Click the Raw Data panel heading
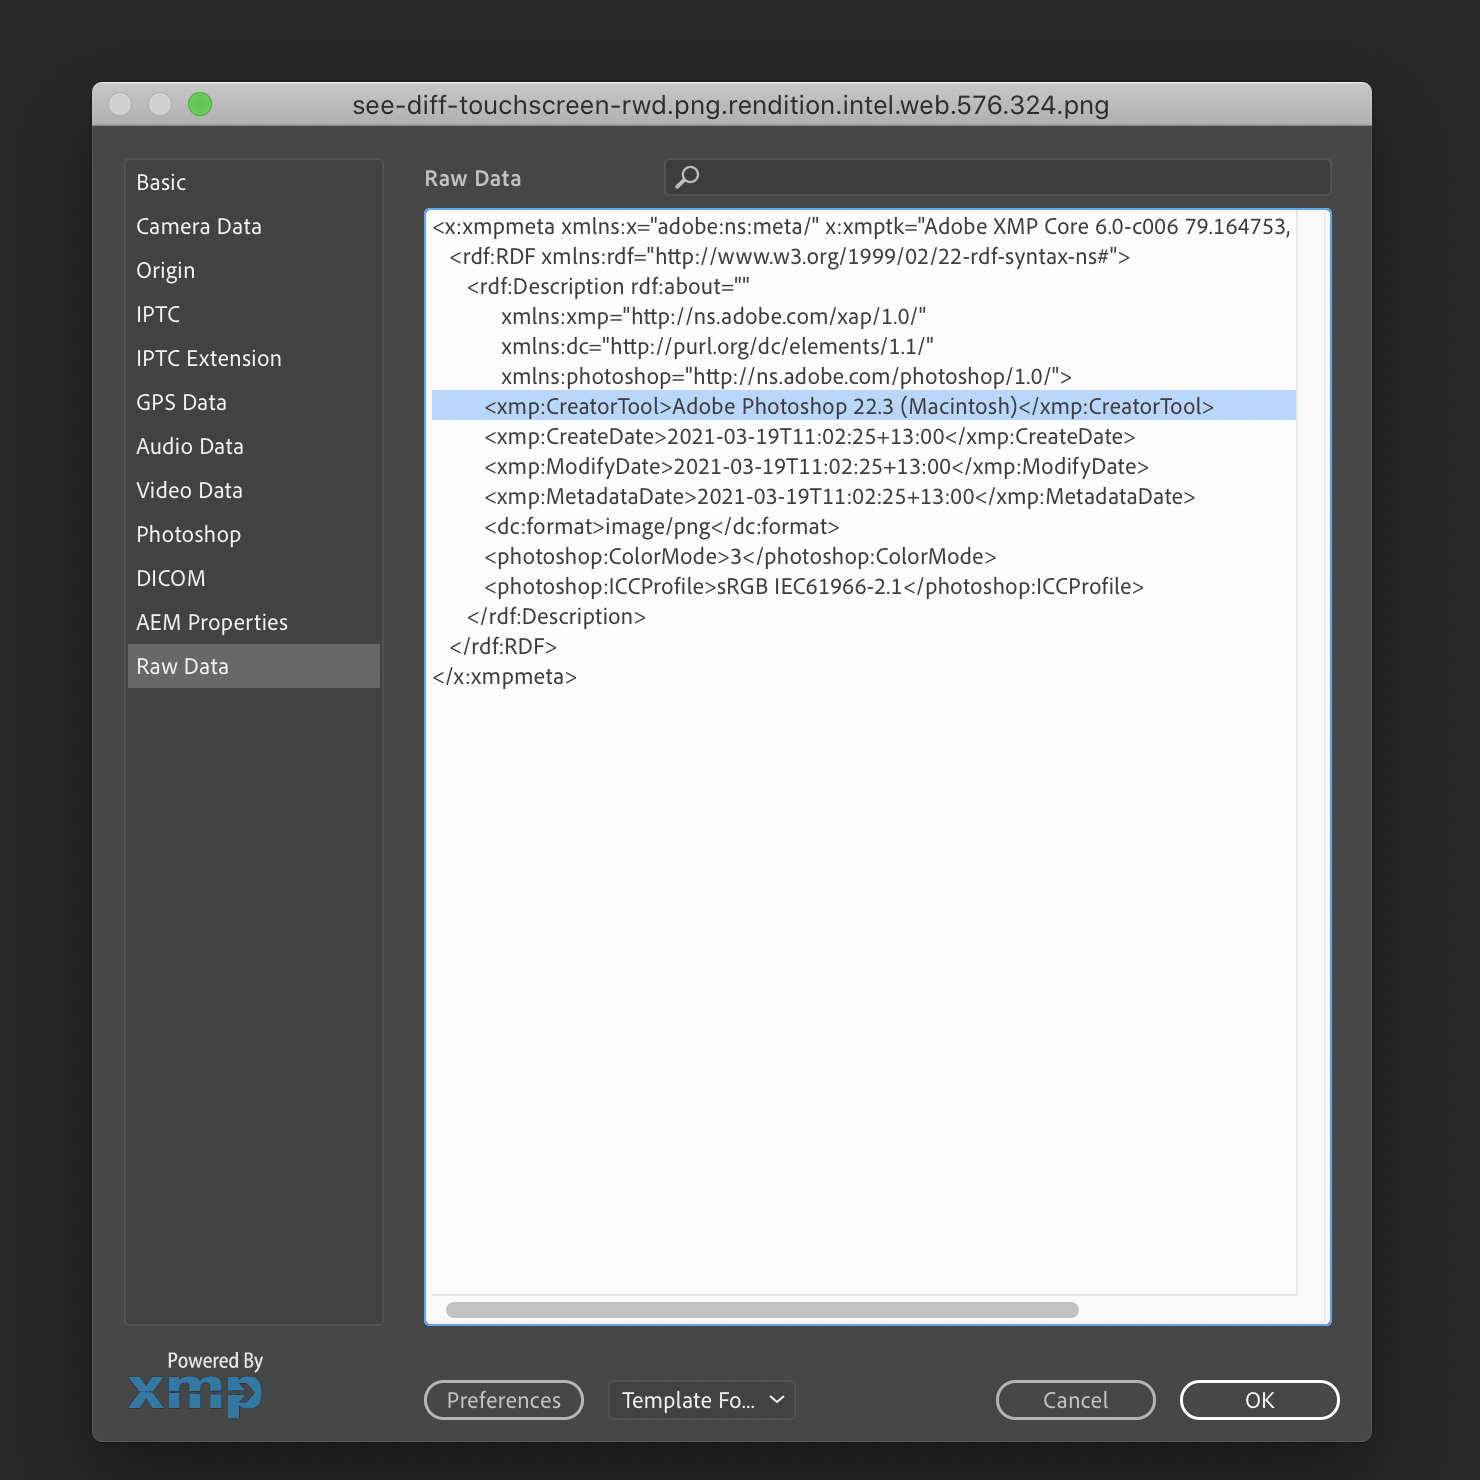This screenshot has height=1480, width=1480. tap(473, 178)
